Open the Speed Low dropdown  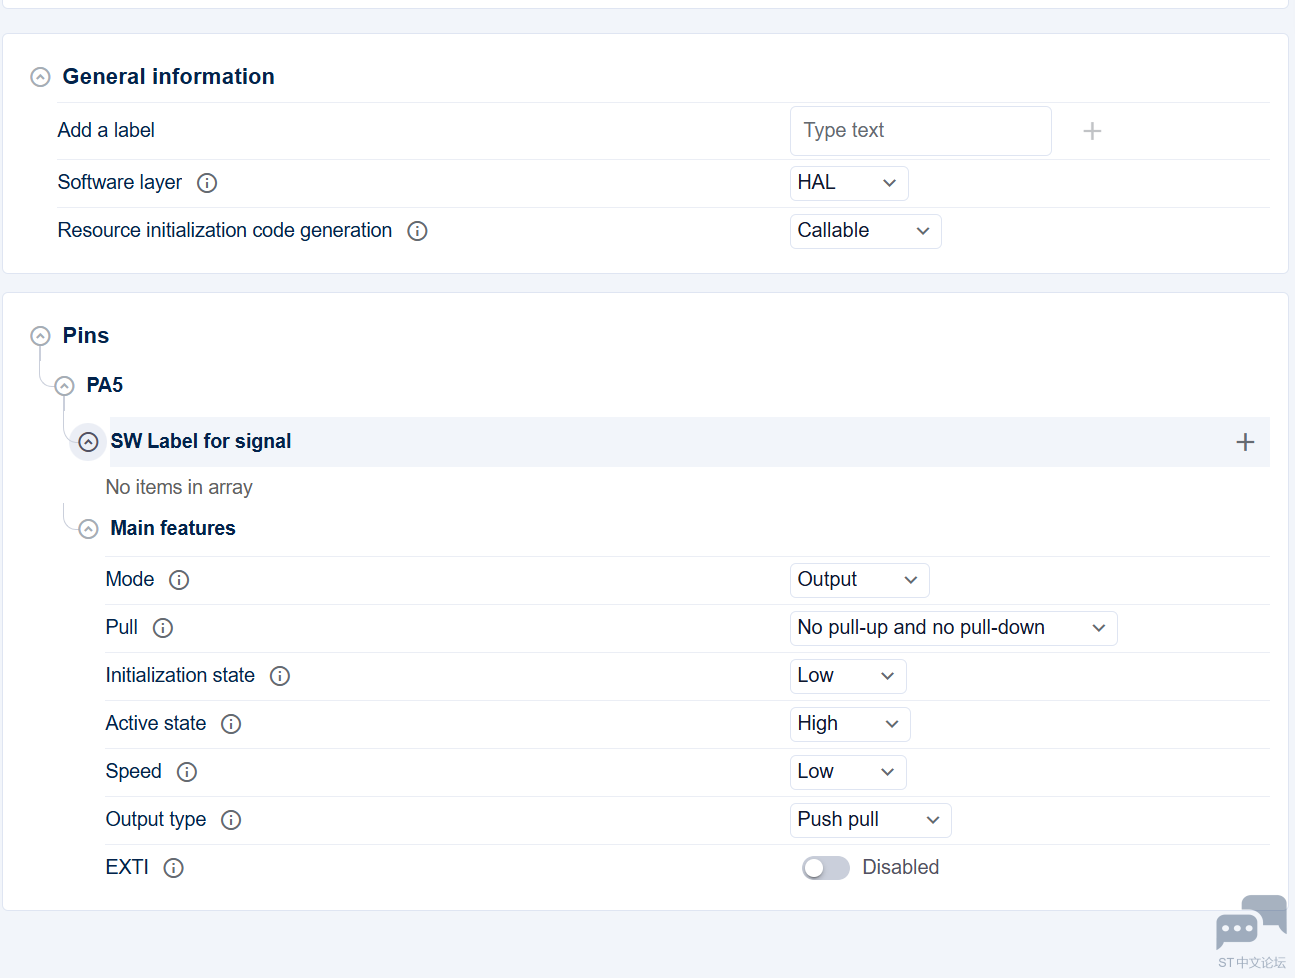coord(848,772)
